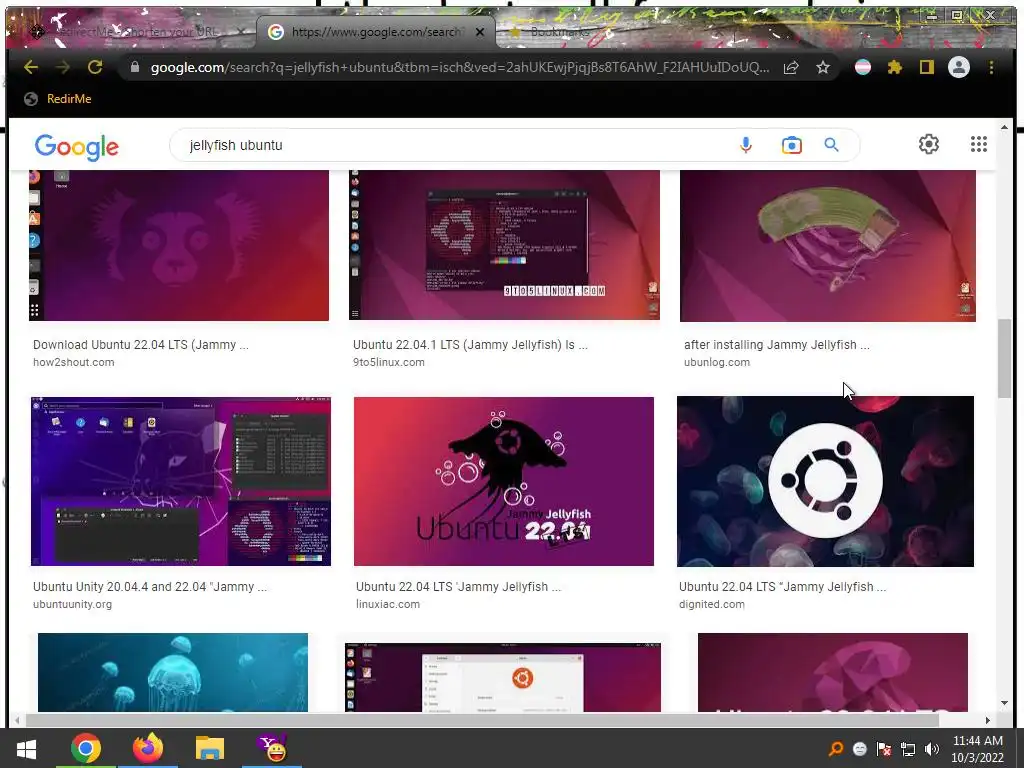Open the Chrome profile avatar
Viewport: 1024px width, 768px height.
(x=959, y=67)
